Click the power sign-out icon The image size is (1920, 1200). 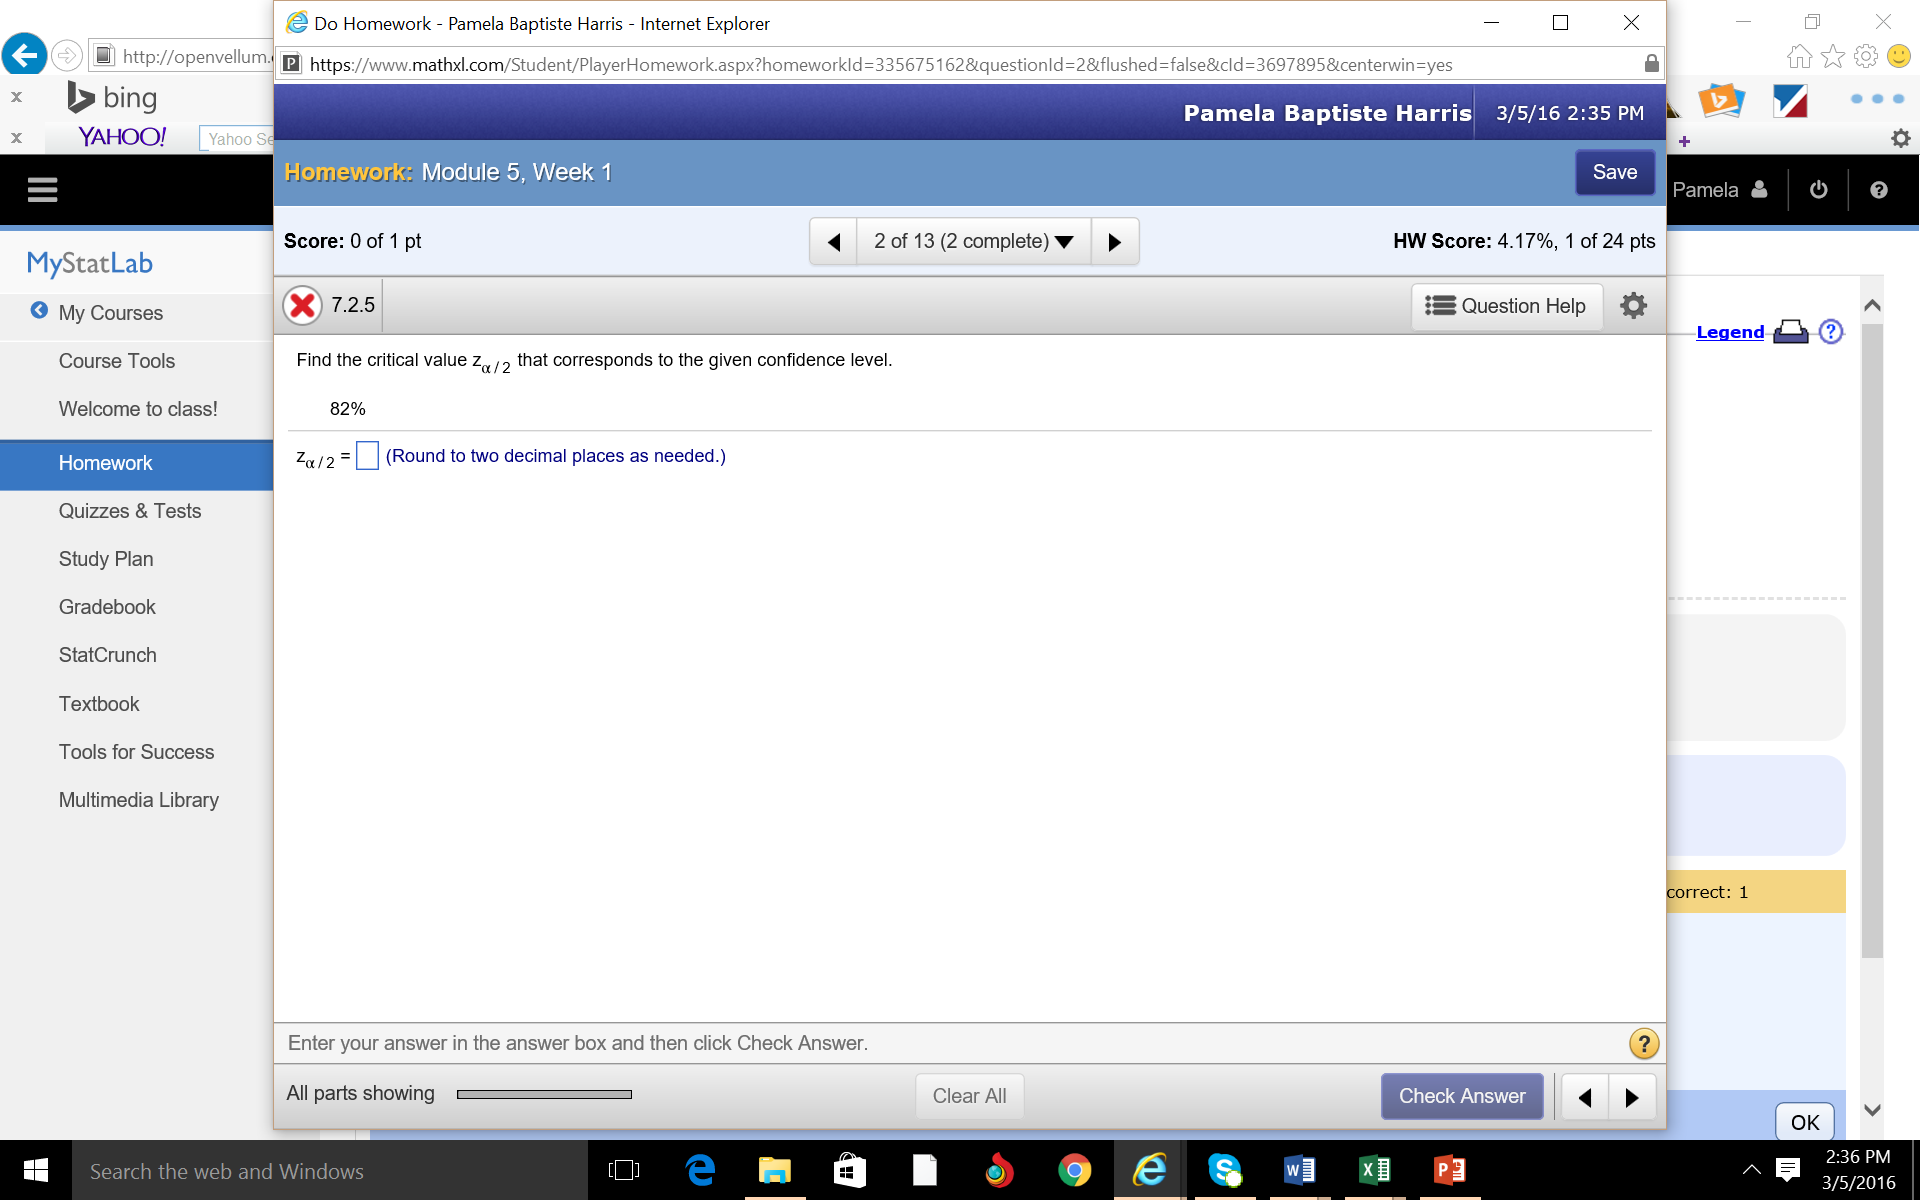1818,190
